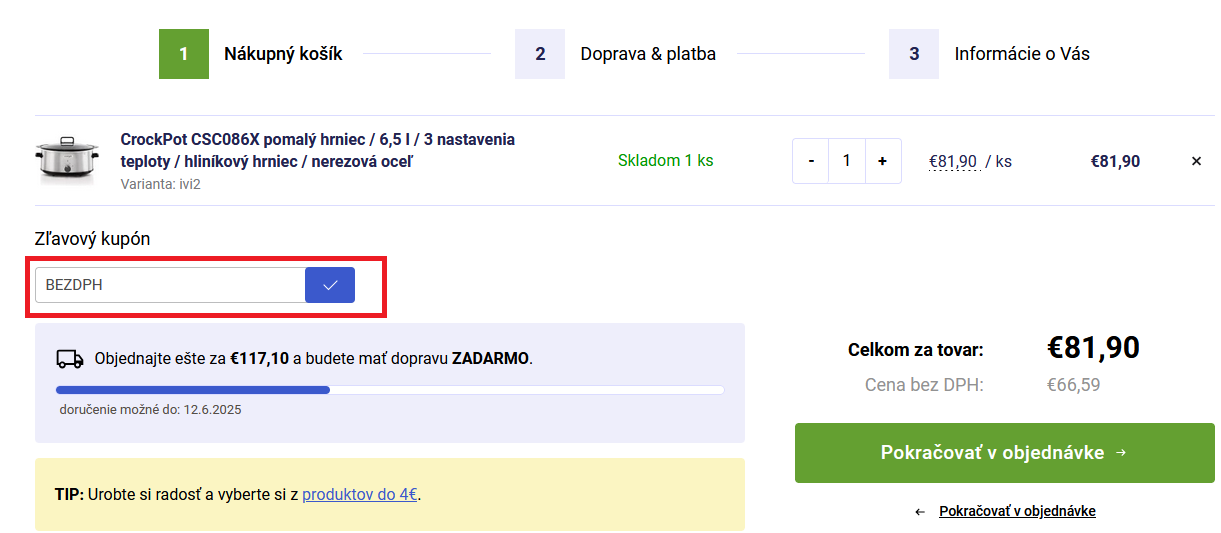Screen dimensions: 1221x533
Task: Click the quantity number field
Action: click(846, 161)
